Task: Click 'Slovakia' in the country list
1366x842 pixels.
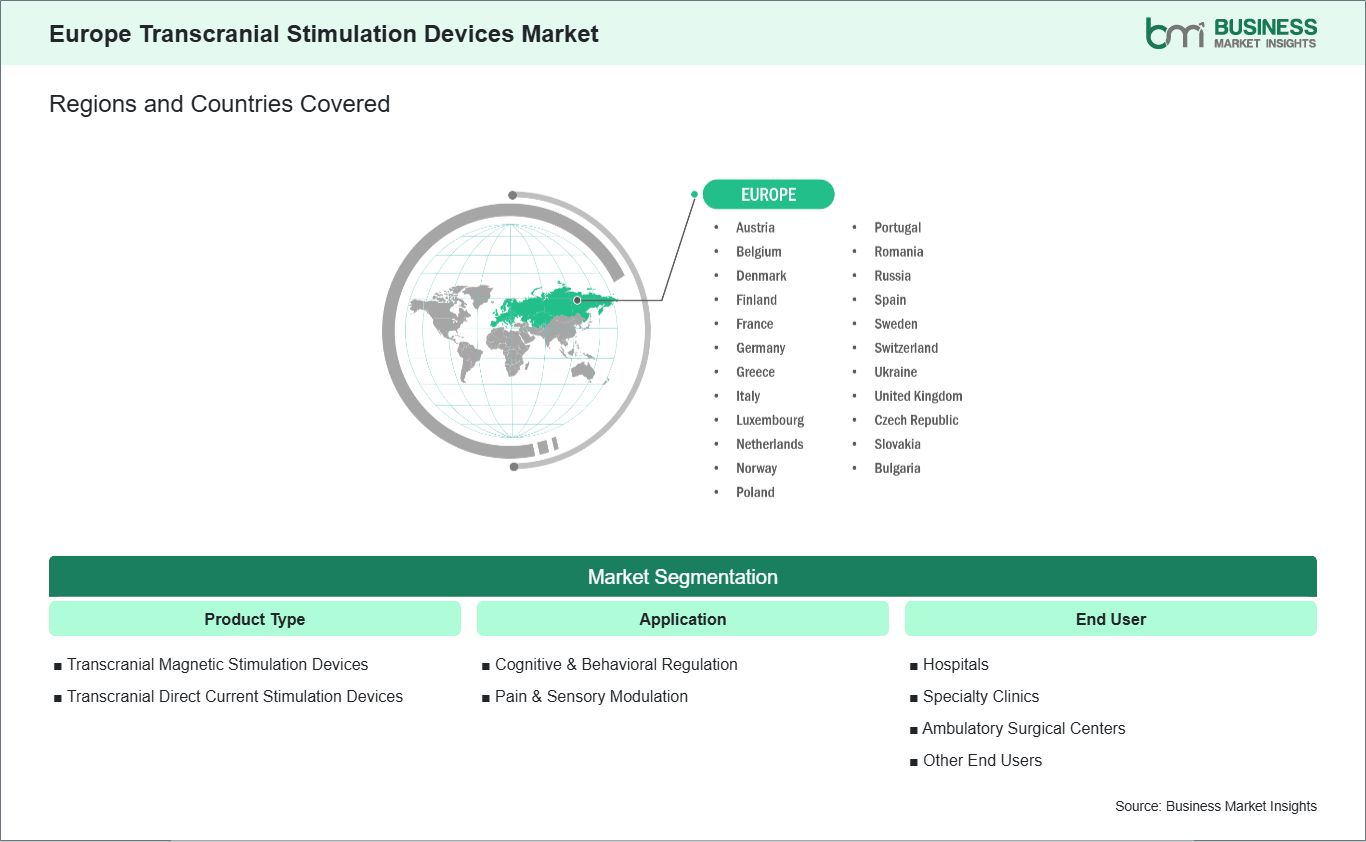Action: point(898,444)
